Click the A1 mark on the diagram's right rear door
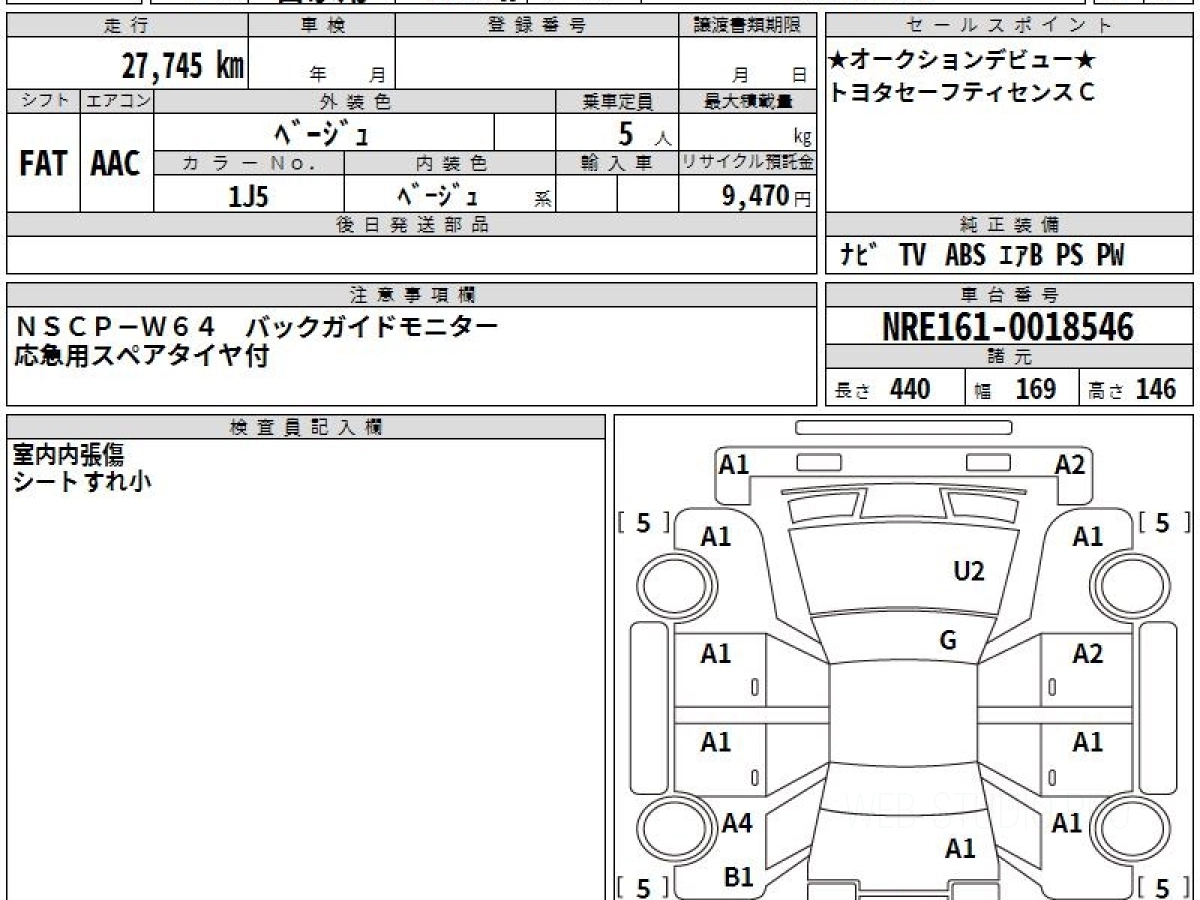This screenshot has height=900, width=1200. (1088, 742)
